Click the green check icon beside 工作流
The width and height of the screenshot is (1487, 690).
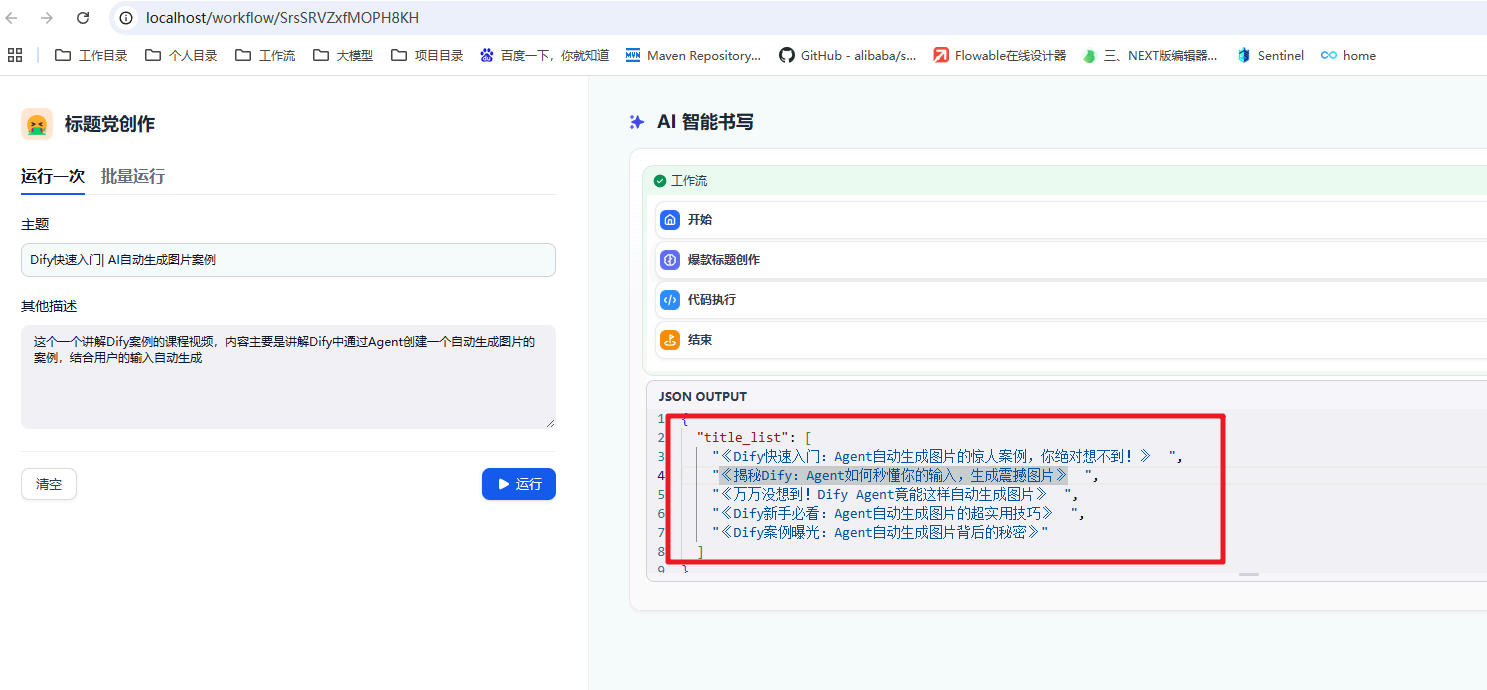pos(660,181)
